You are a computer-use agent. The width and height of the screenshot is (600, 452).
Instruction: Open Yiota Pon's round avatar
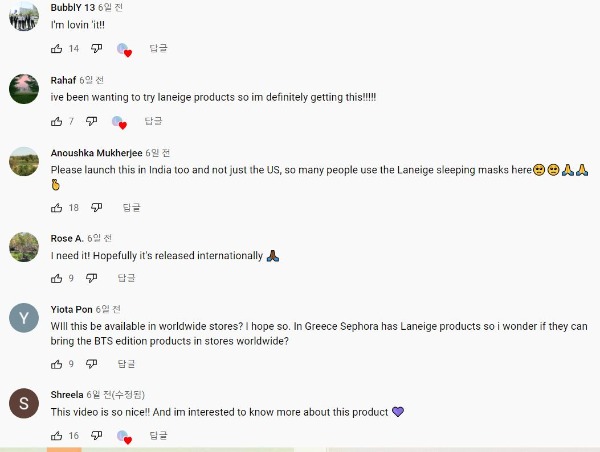(24, 318)
